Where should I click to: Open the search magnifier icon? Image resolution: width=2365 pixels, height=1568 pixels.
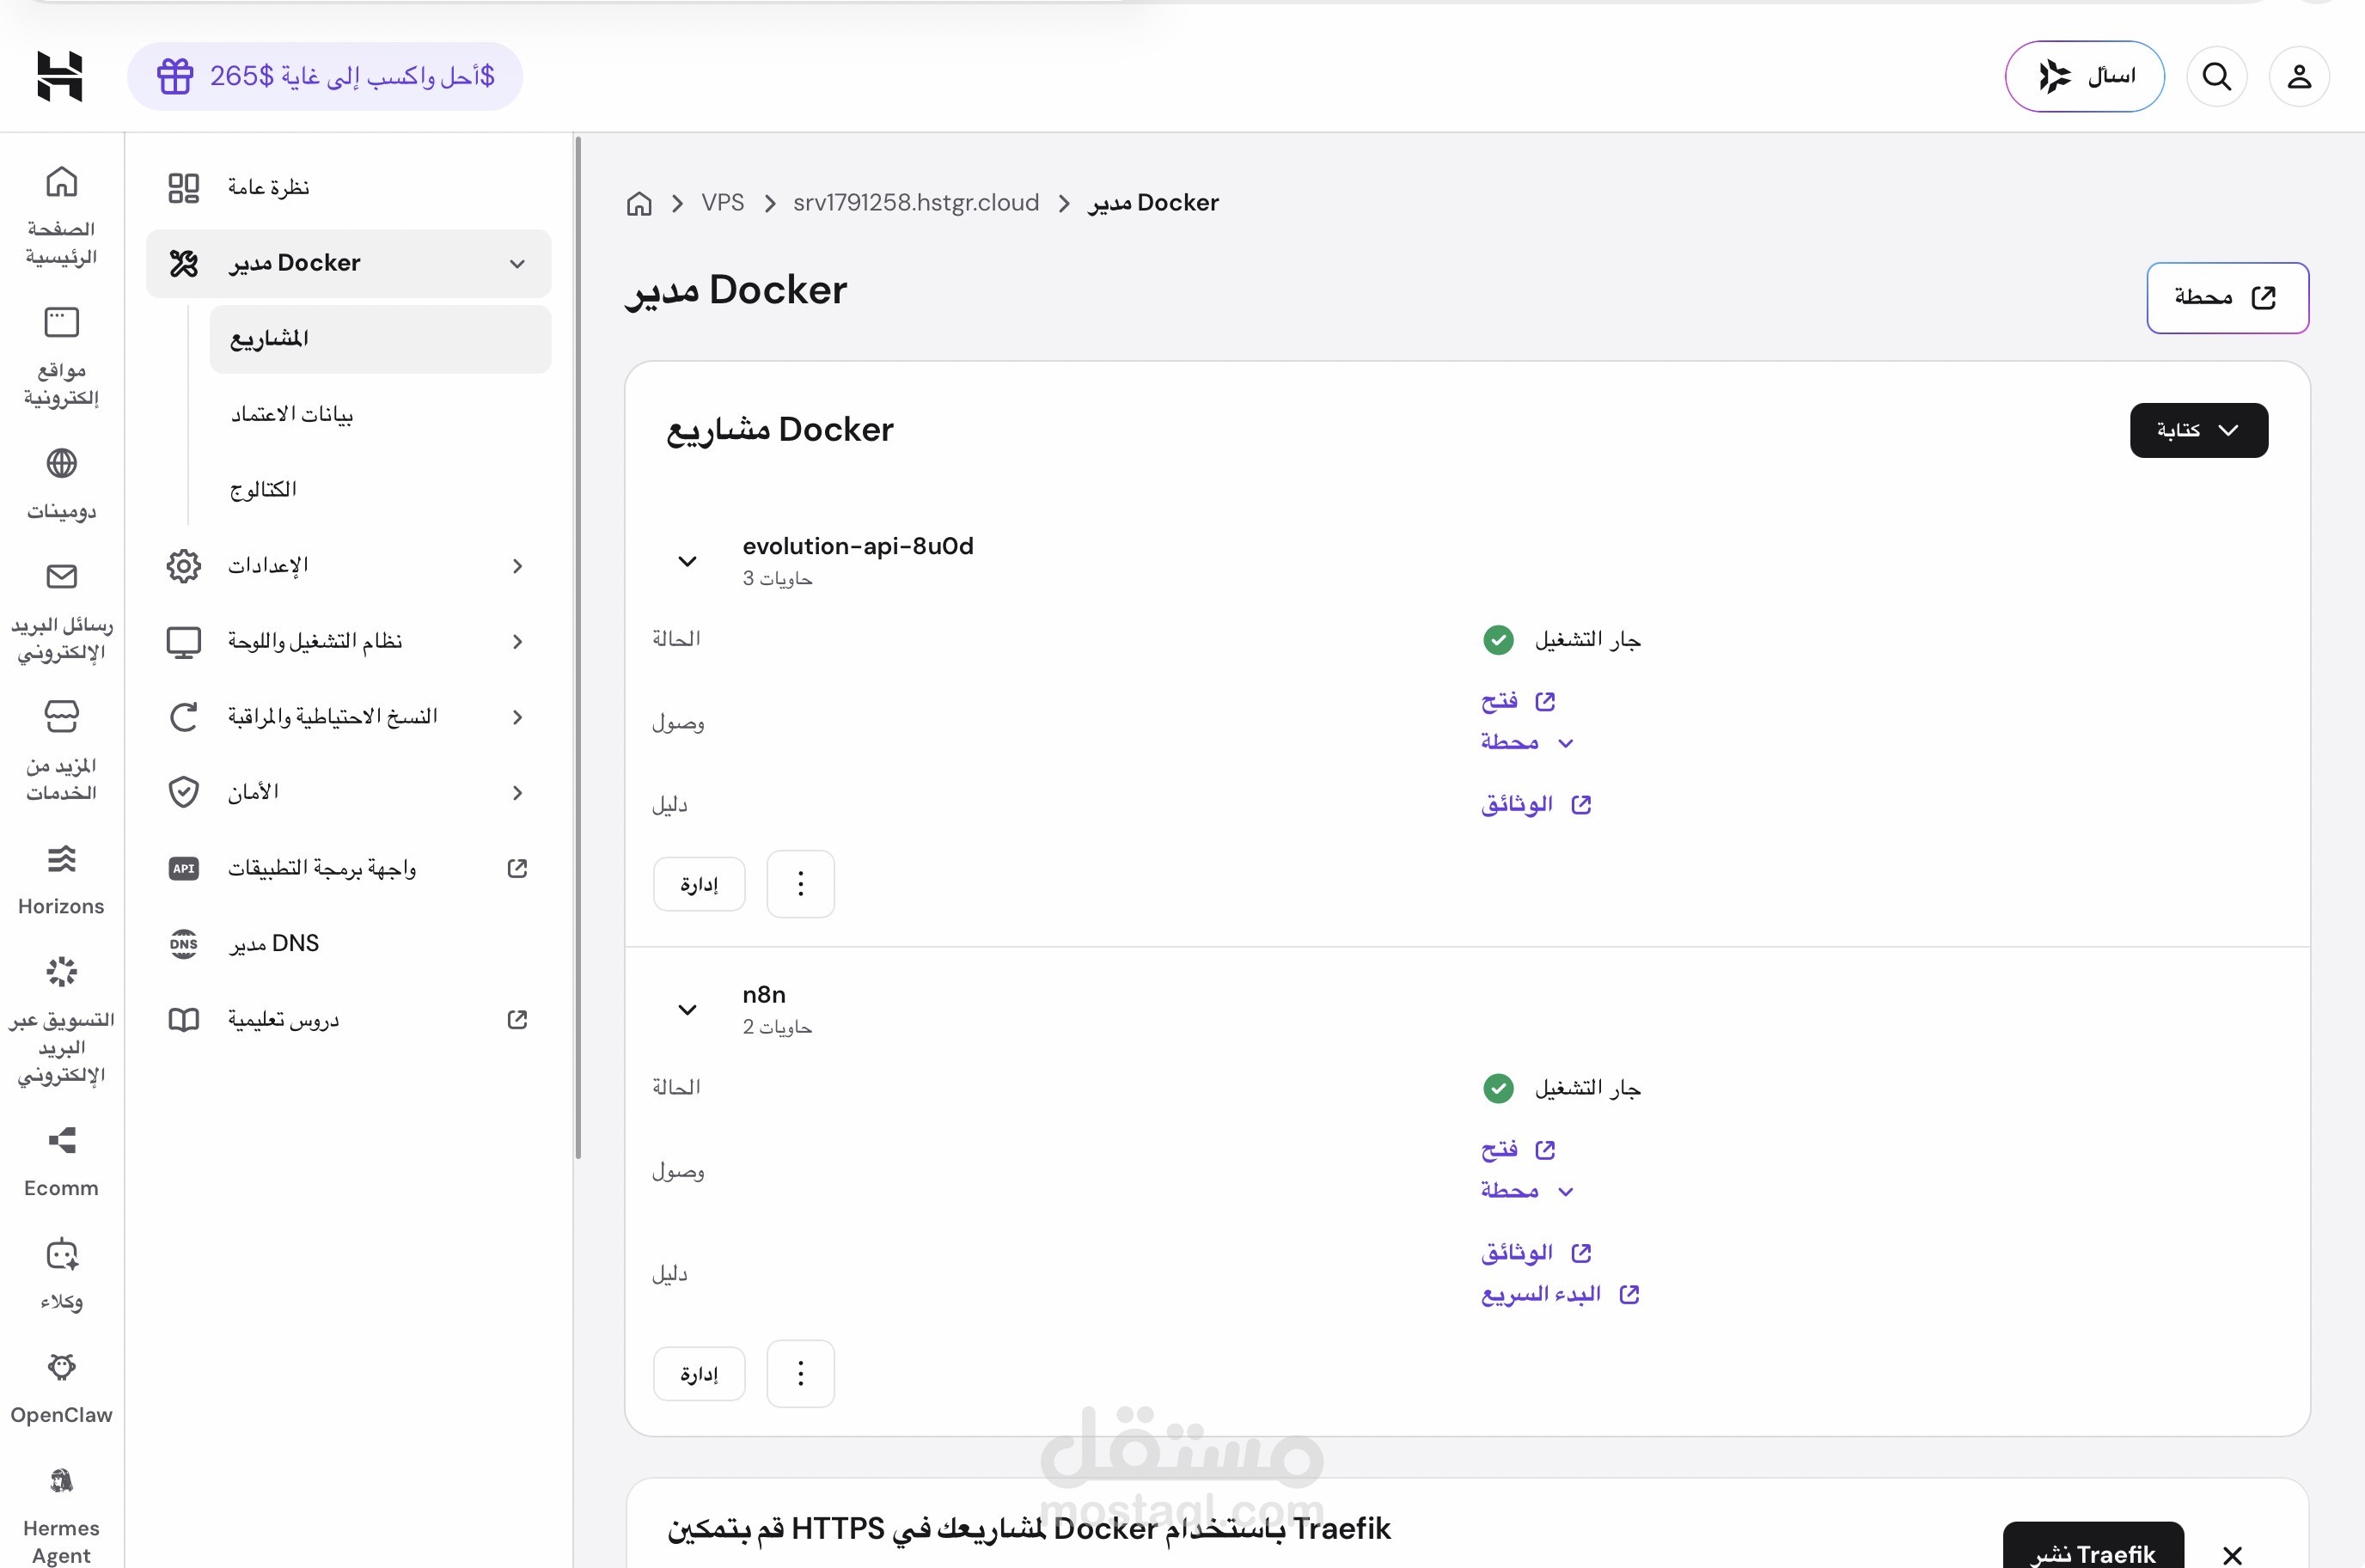(2217, 76)
